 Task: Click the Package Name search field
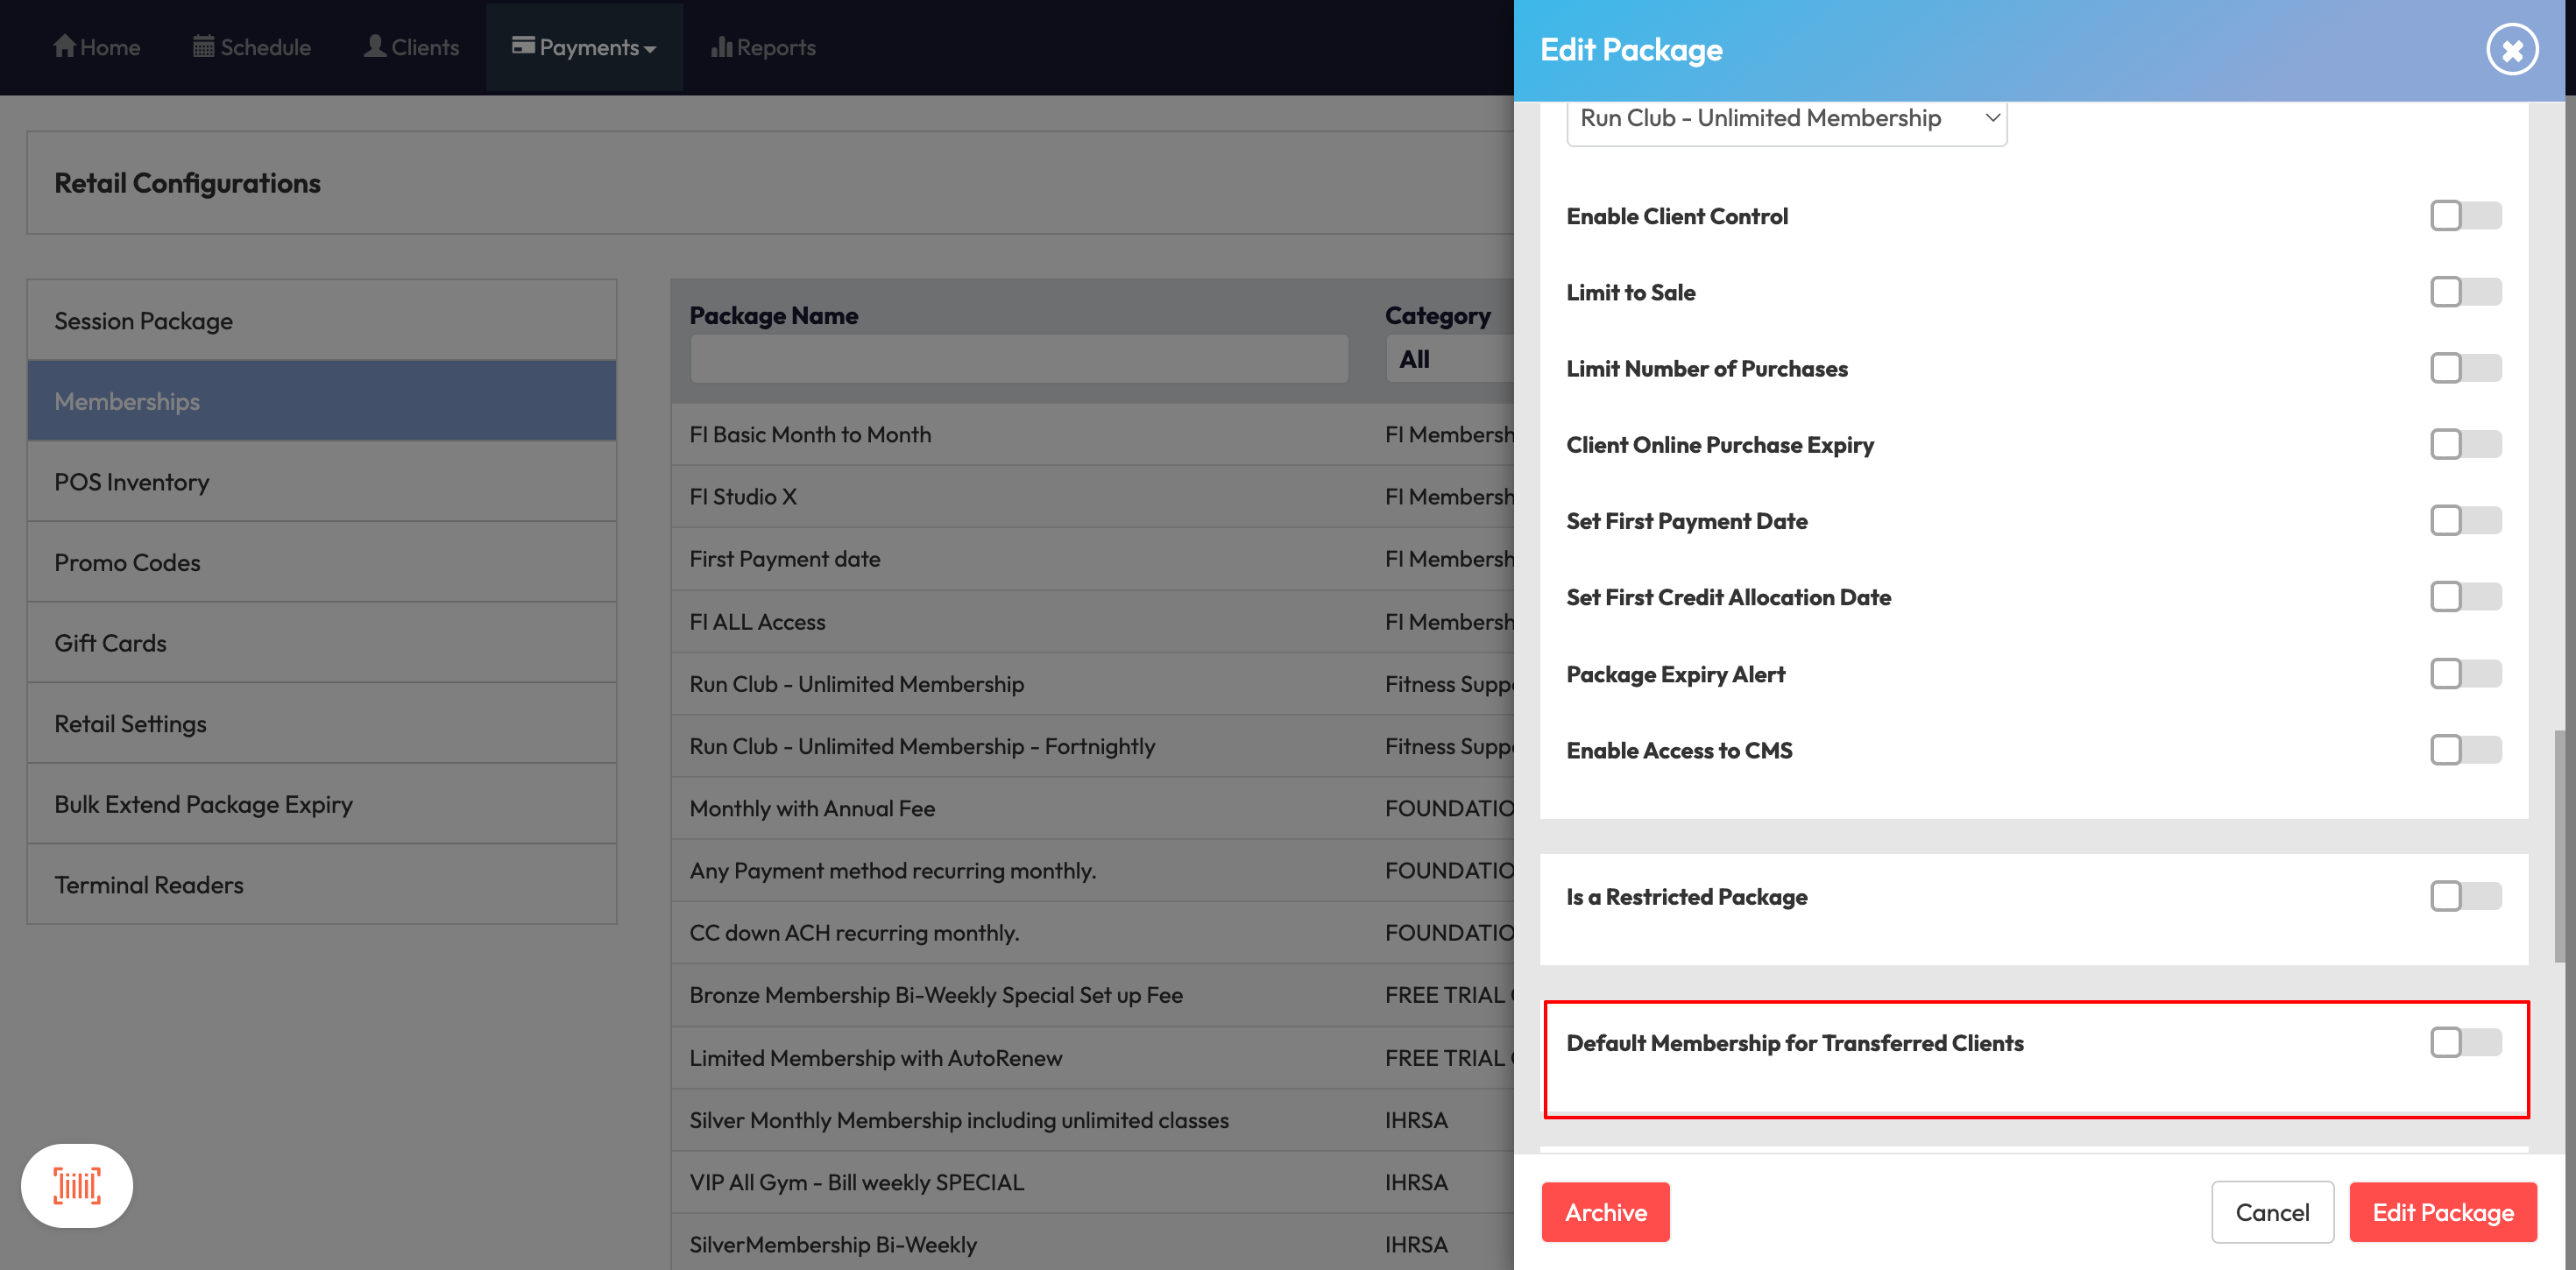click(x=1018, y=359)
